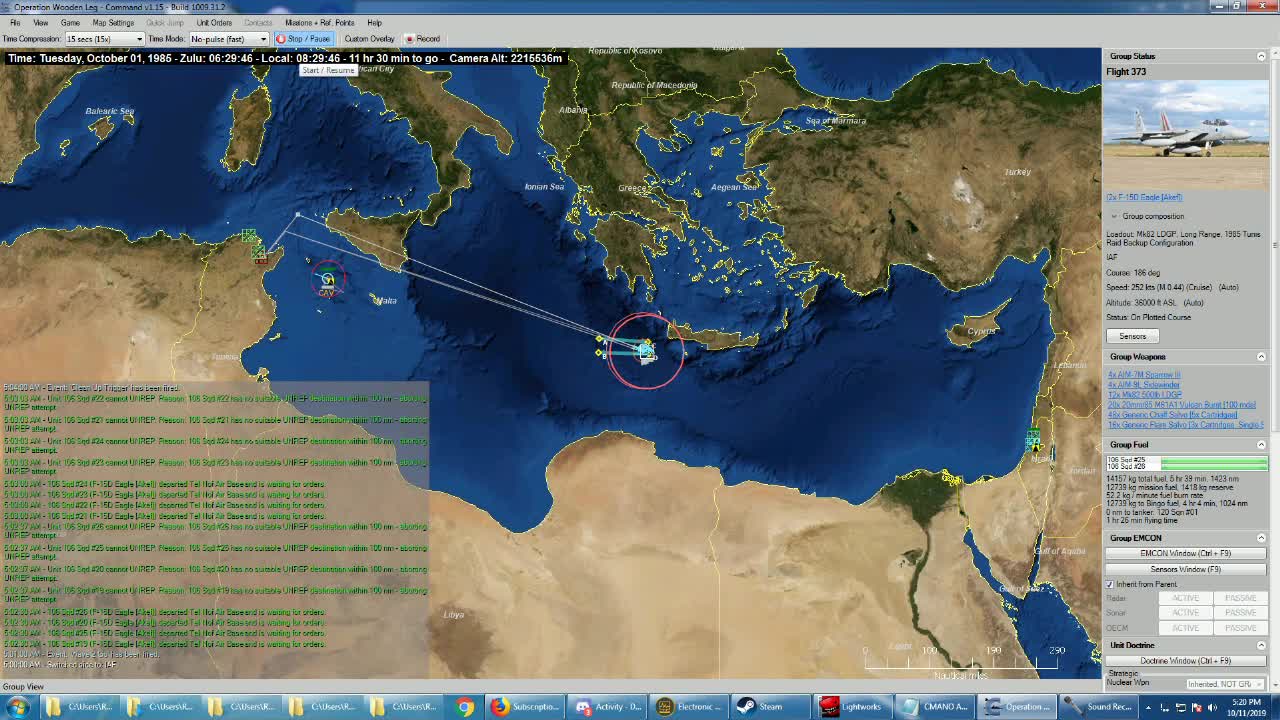Click the waypoint marker north of Tunisia

(x=298, y=214)
